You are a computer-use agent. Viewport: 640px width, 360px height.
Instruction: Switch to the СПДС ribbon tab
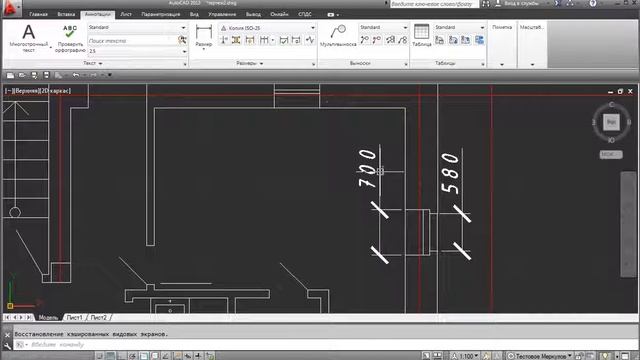pos(305,14)
